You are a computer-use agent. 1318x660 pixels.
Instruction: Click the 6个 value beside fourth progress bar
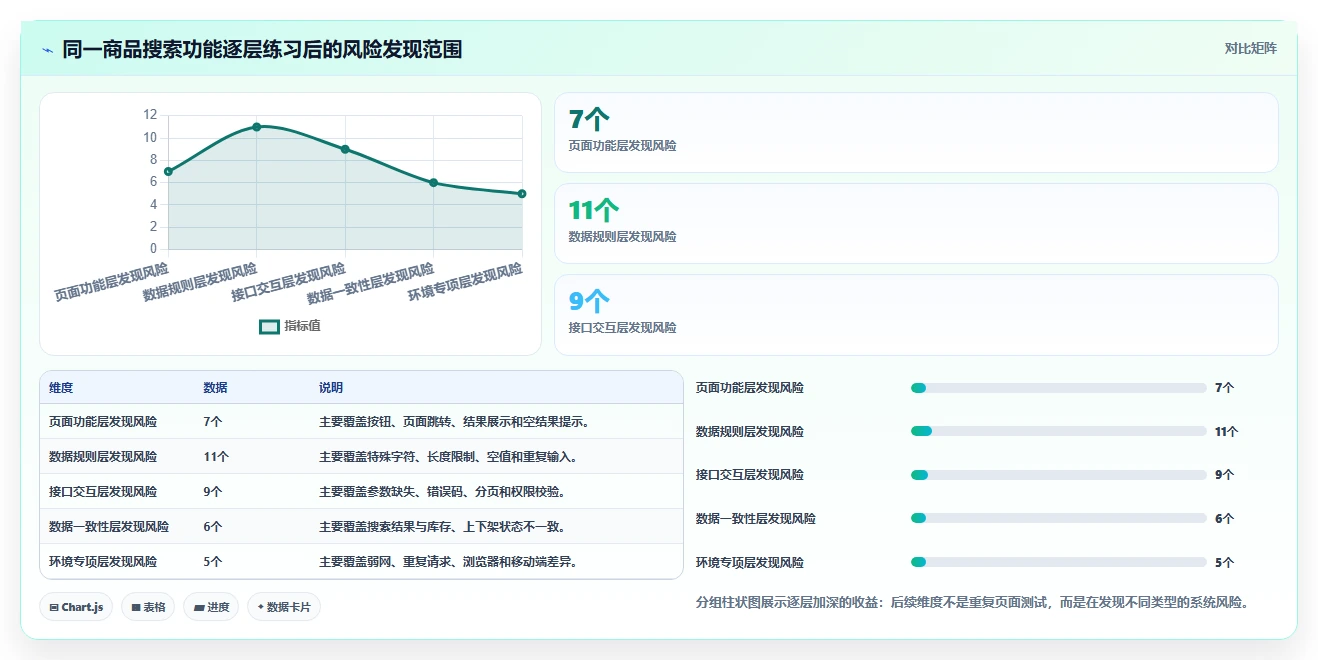click(x=1225, y=519)
